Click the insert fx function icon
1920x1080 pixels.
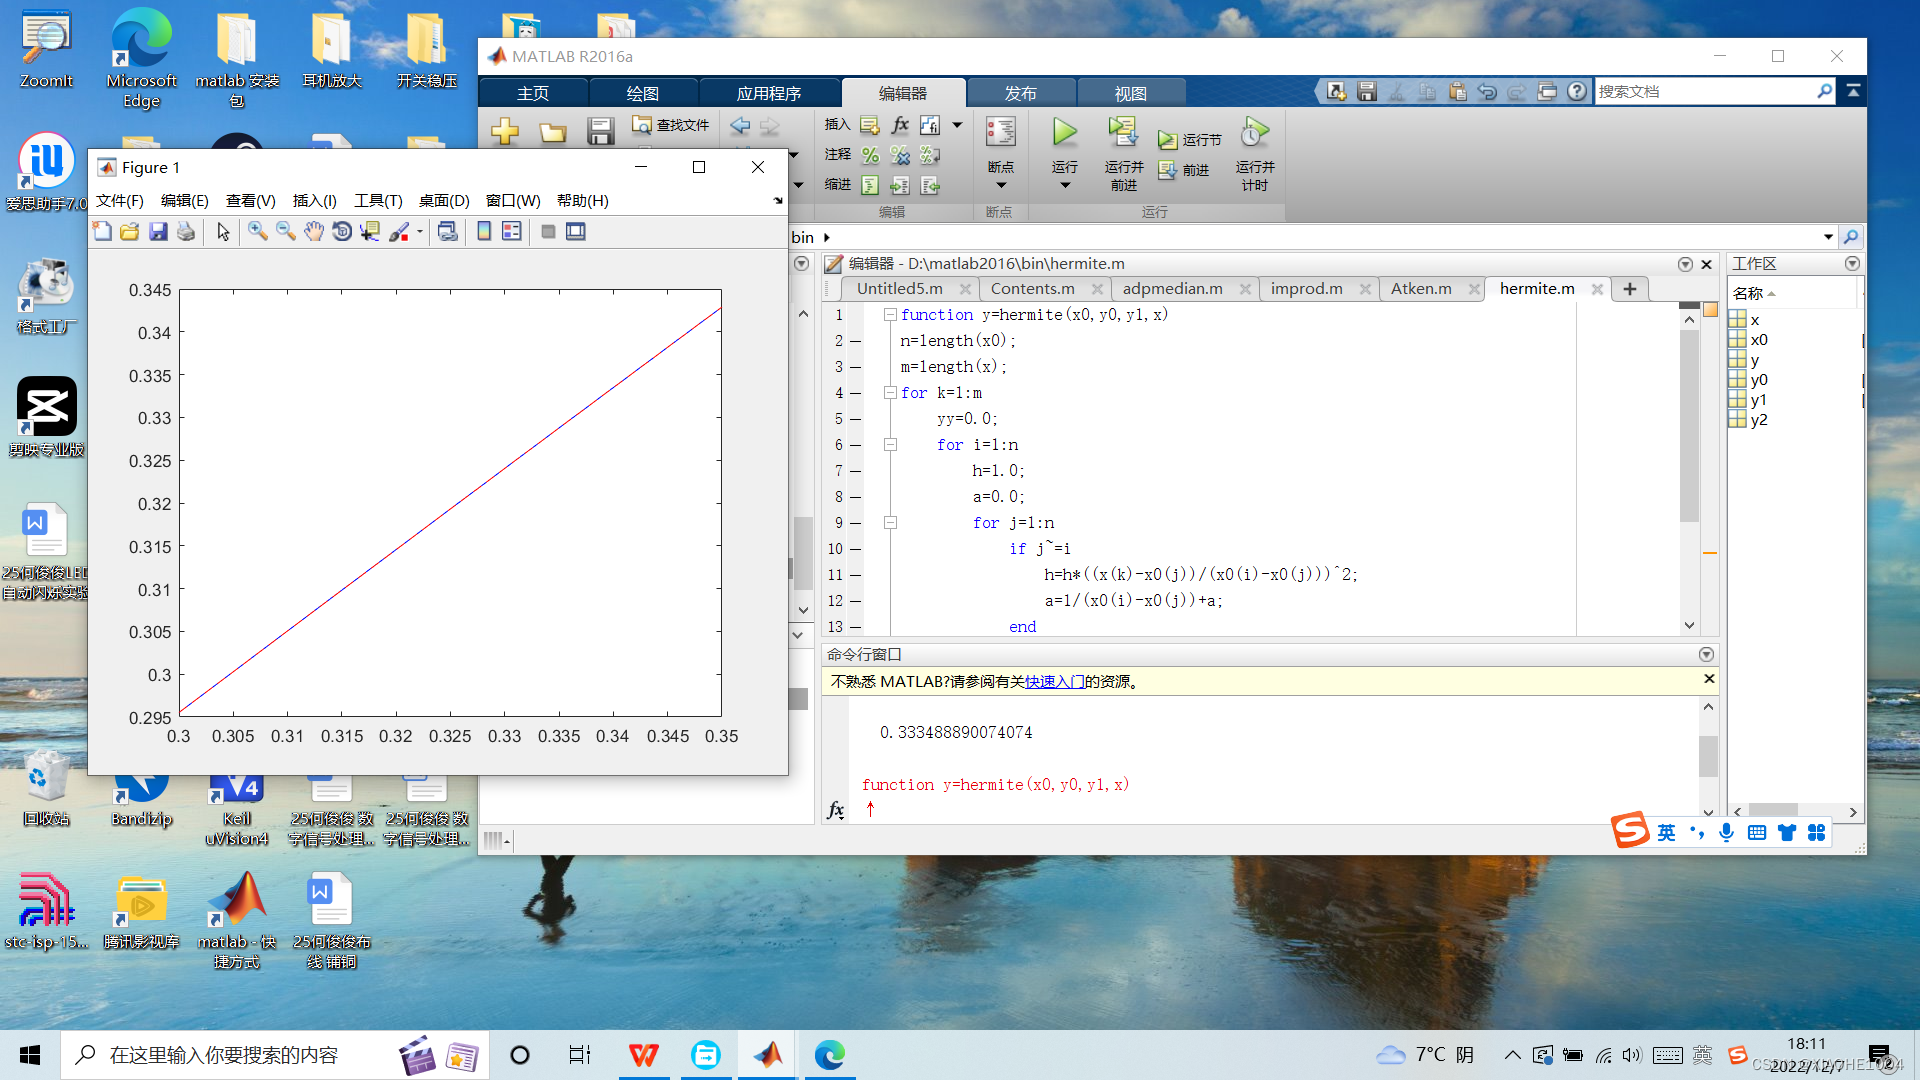click(x=899, y=125)
